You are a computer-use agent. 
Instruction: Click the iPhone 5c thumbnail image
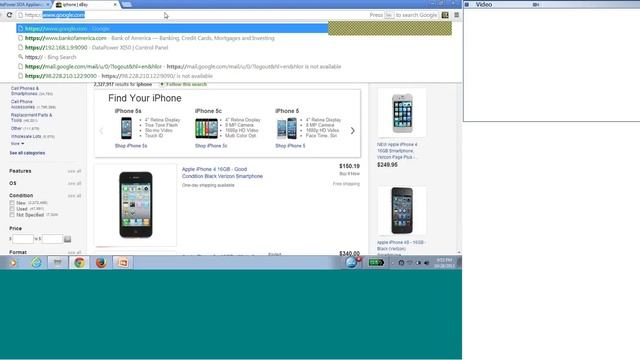tap(207, 128)
